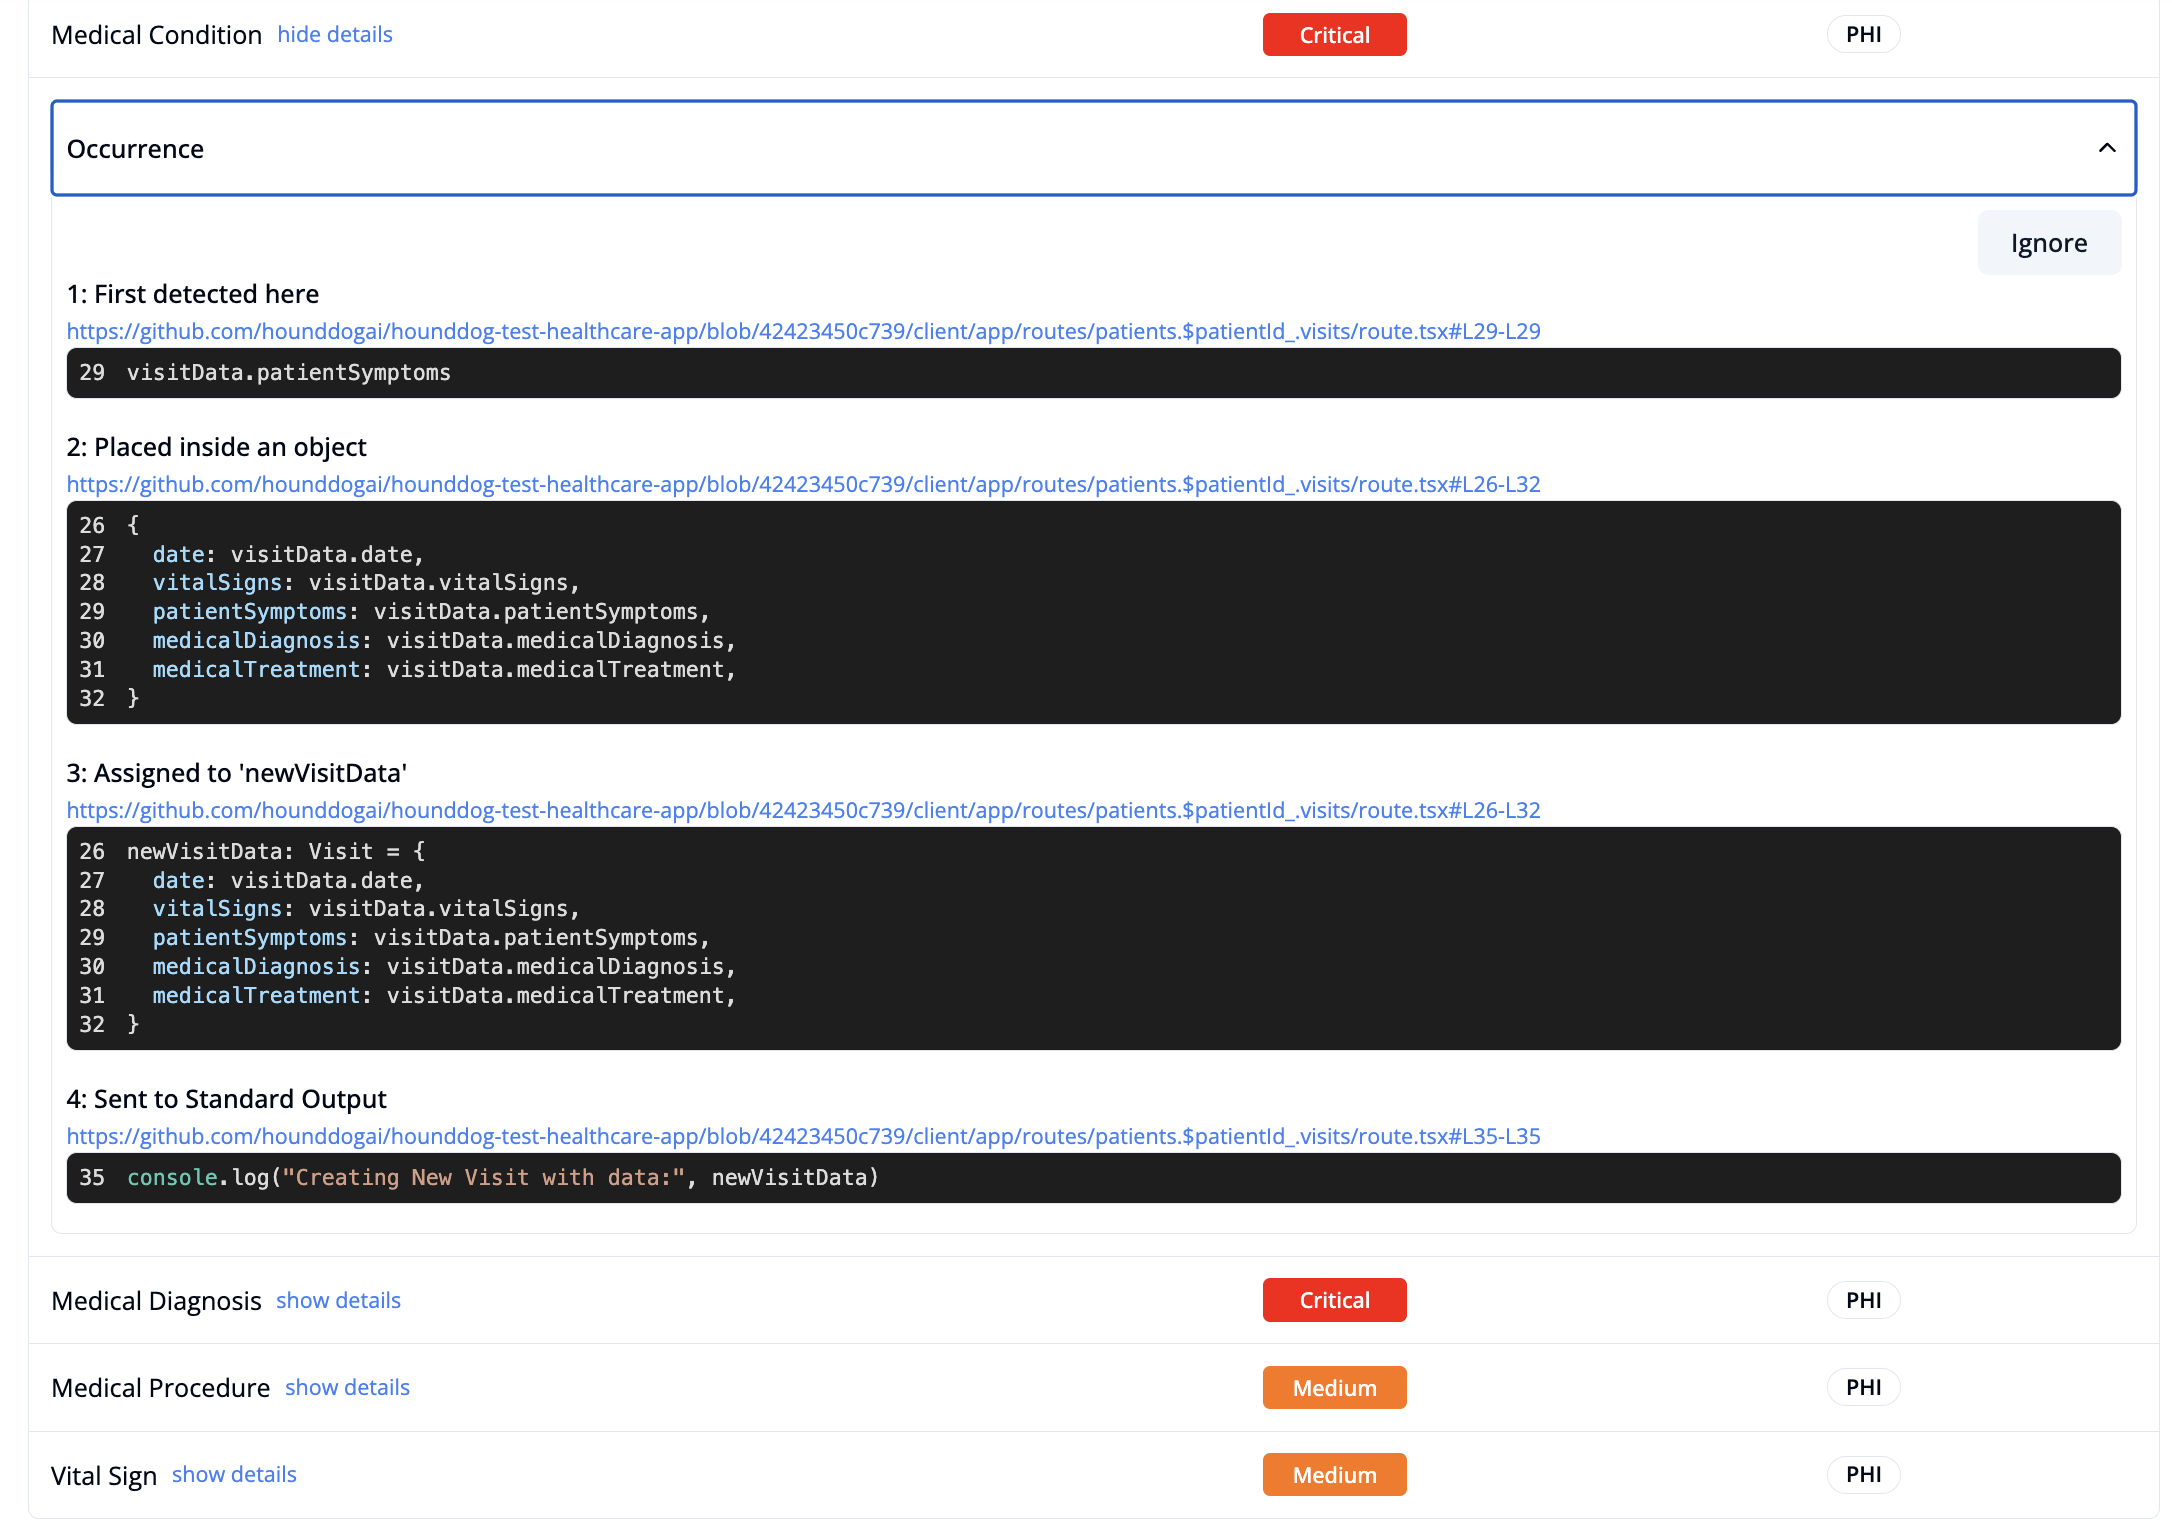Image resolution: width=2172 pixels, height=1522 pixels.
Task: Click the PHI tag for Medical Diagnosis
Action: pyautogui.click(x=1863, y=1300)
